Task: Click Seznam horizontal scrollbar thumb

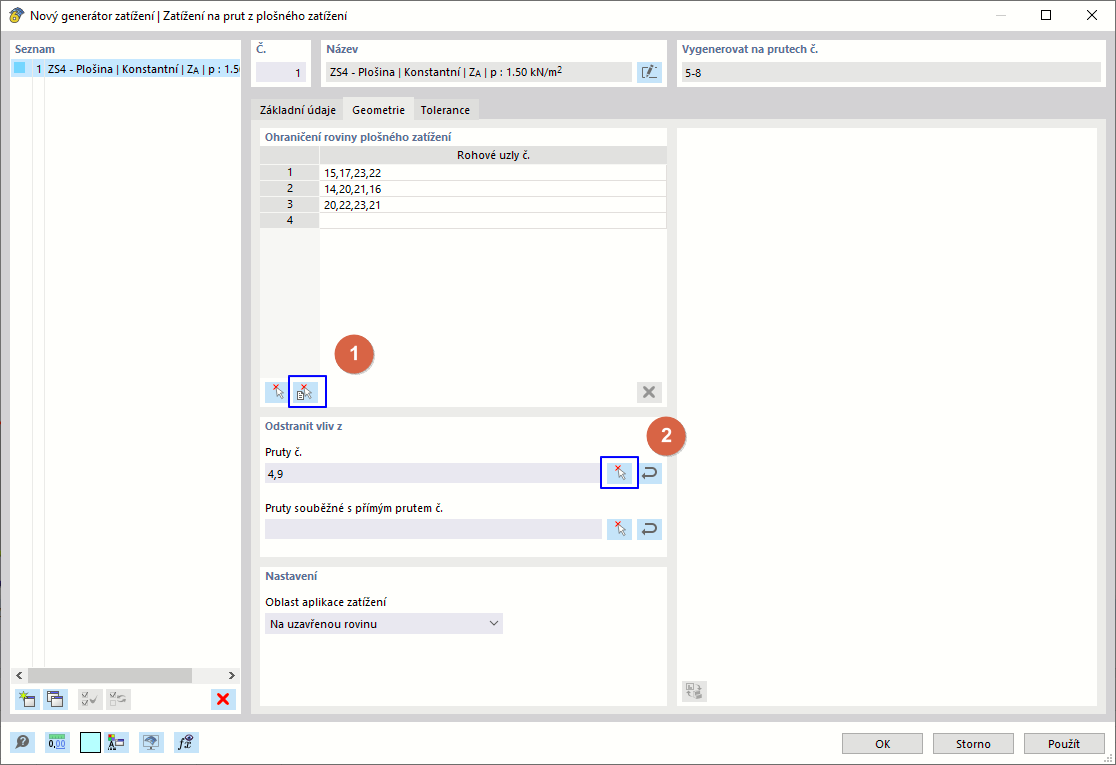Action: [x=110, y=675]
